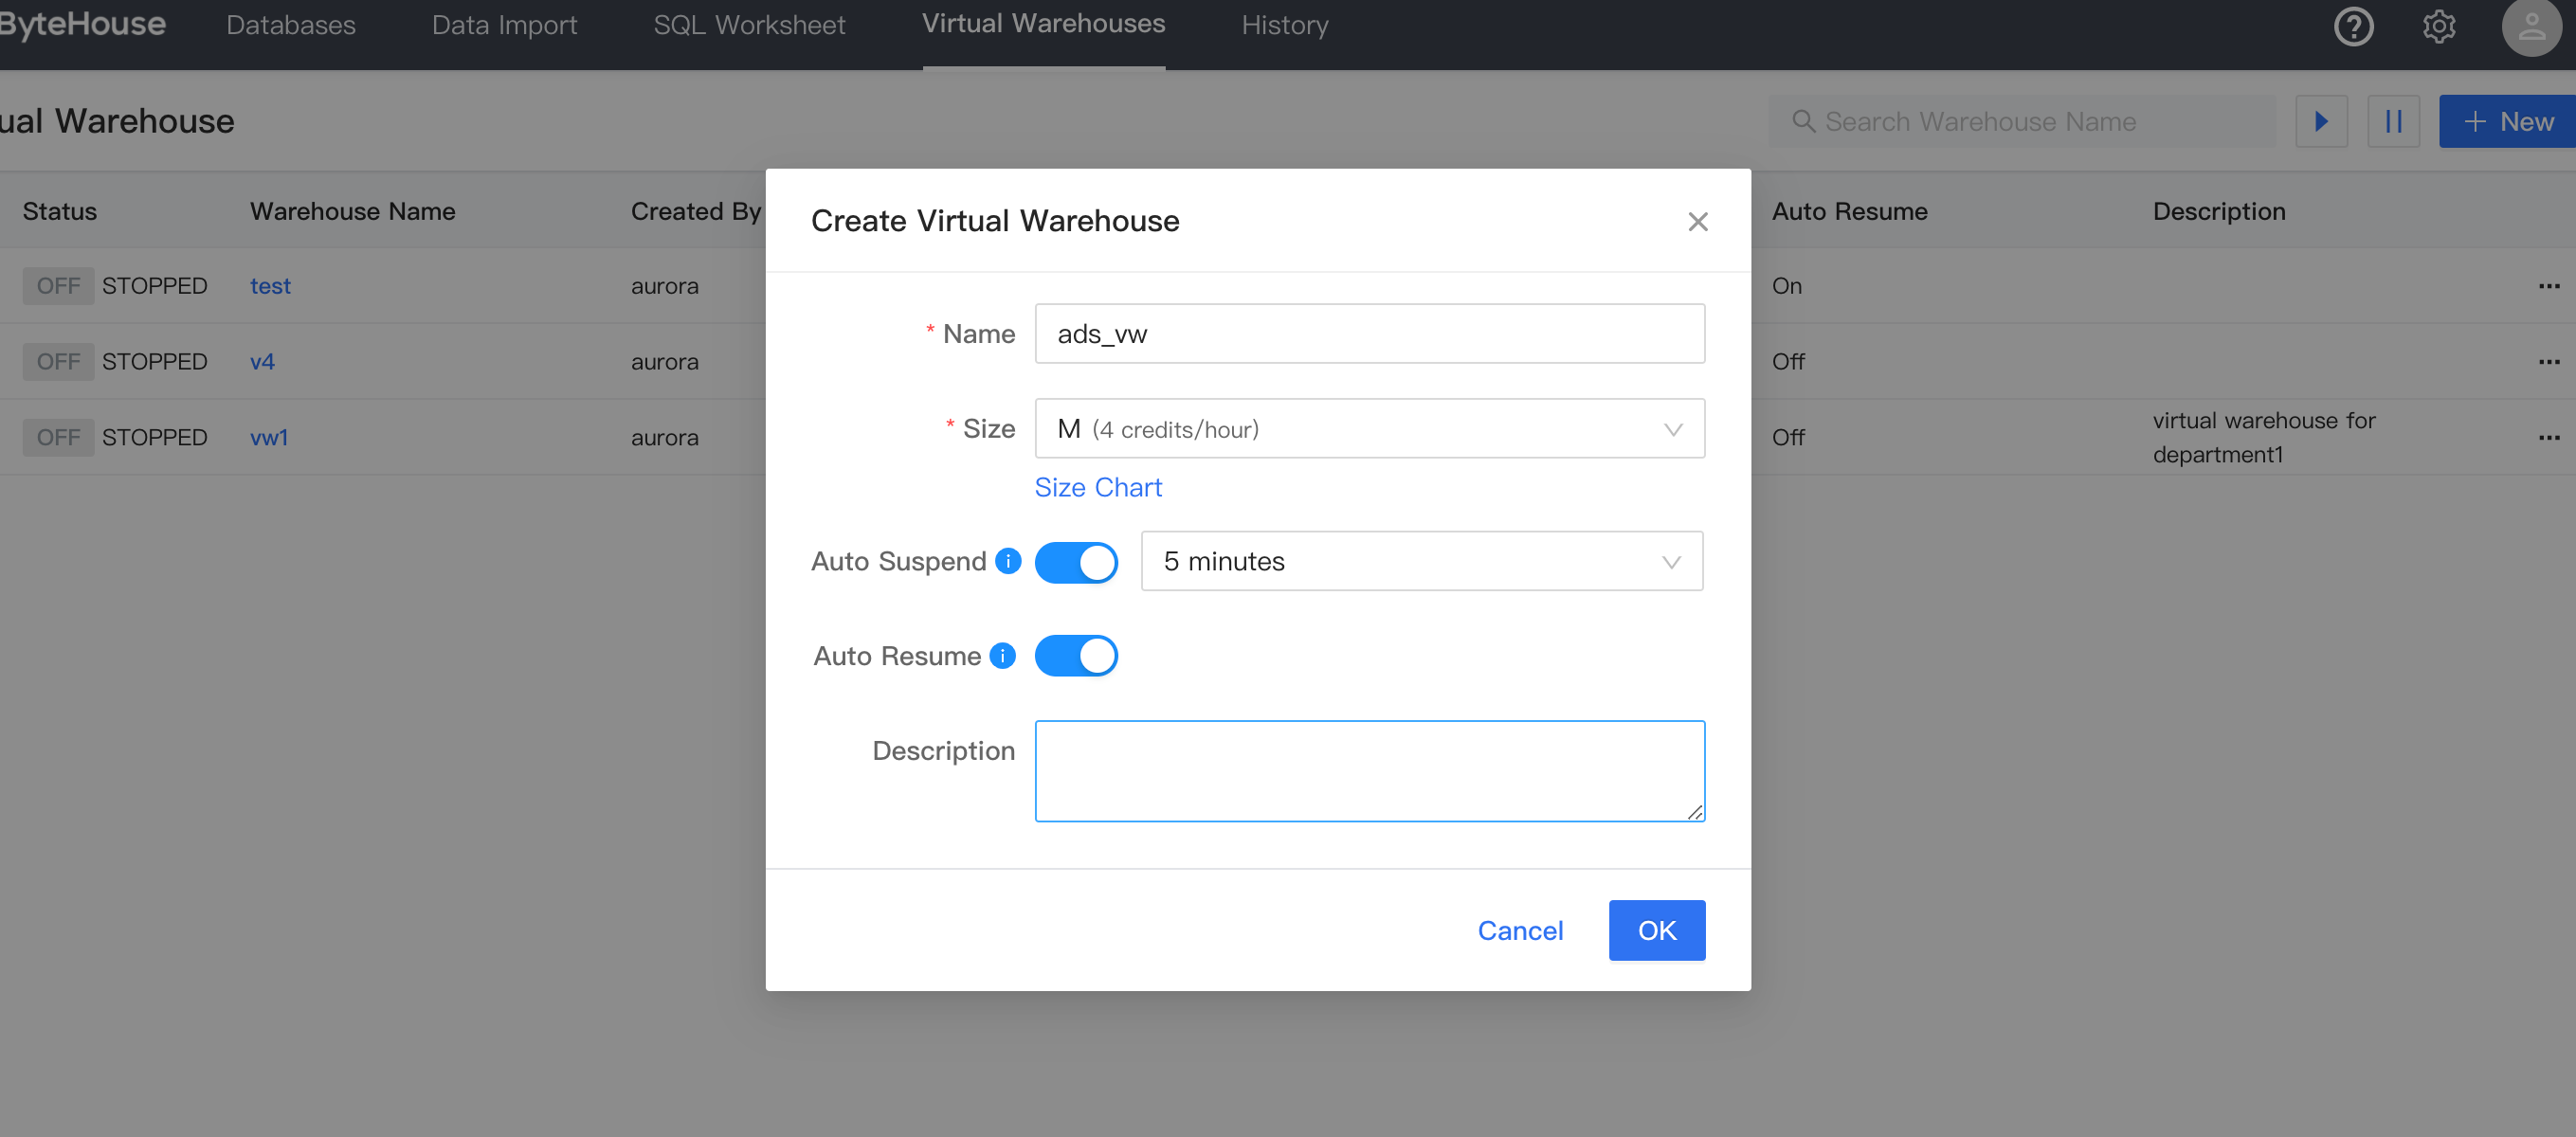Screen dimensions: 2576x1137
Task: Click the resume play icon button
Action: [2321, 122]
